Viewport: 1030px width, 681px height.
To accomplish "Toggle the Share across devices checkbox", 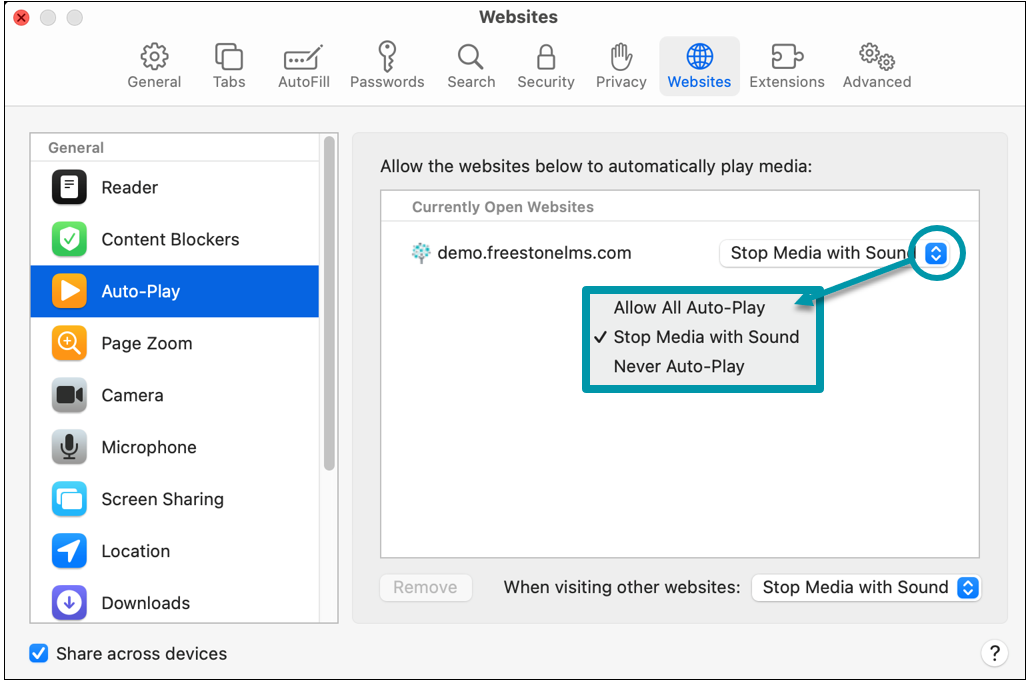I will (x=38, y=653).
